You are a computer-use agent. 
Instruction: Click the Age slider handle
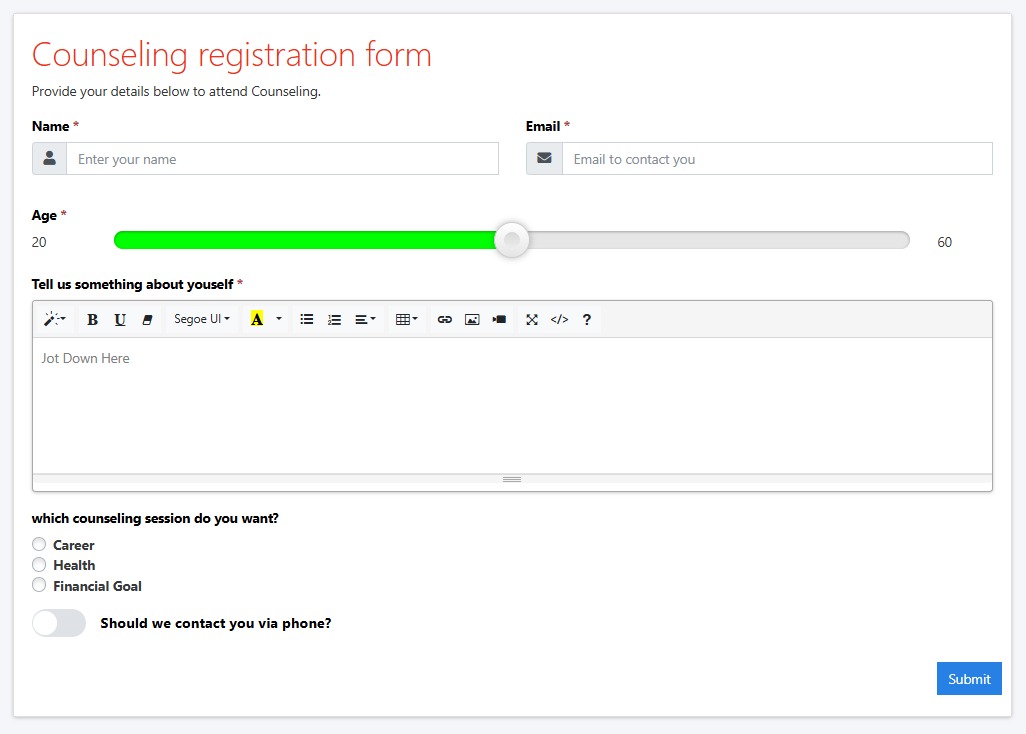[x=512, y=240]
